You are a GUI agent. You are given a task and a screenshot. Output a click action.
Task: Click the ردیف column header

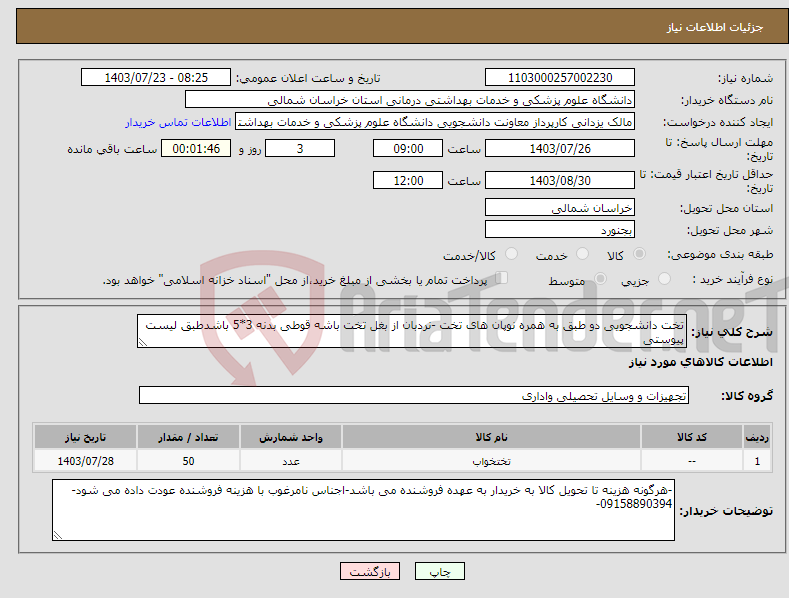point(757,437)
